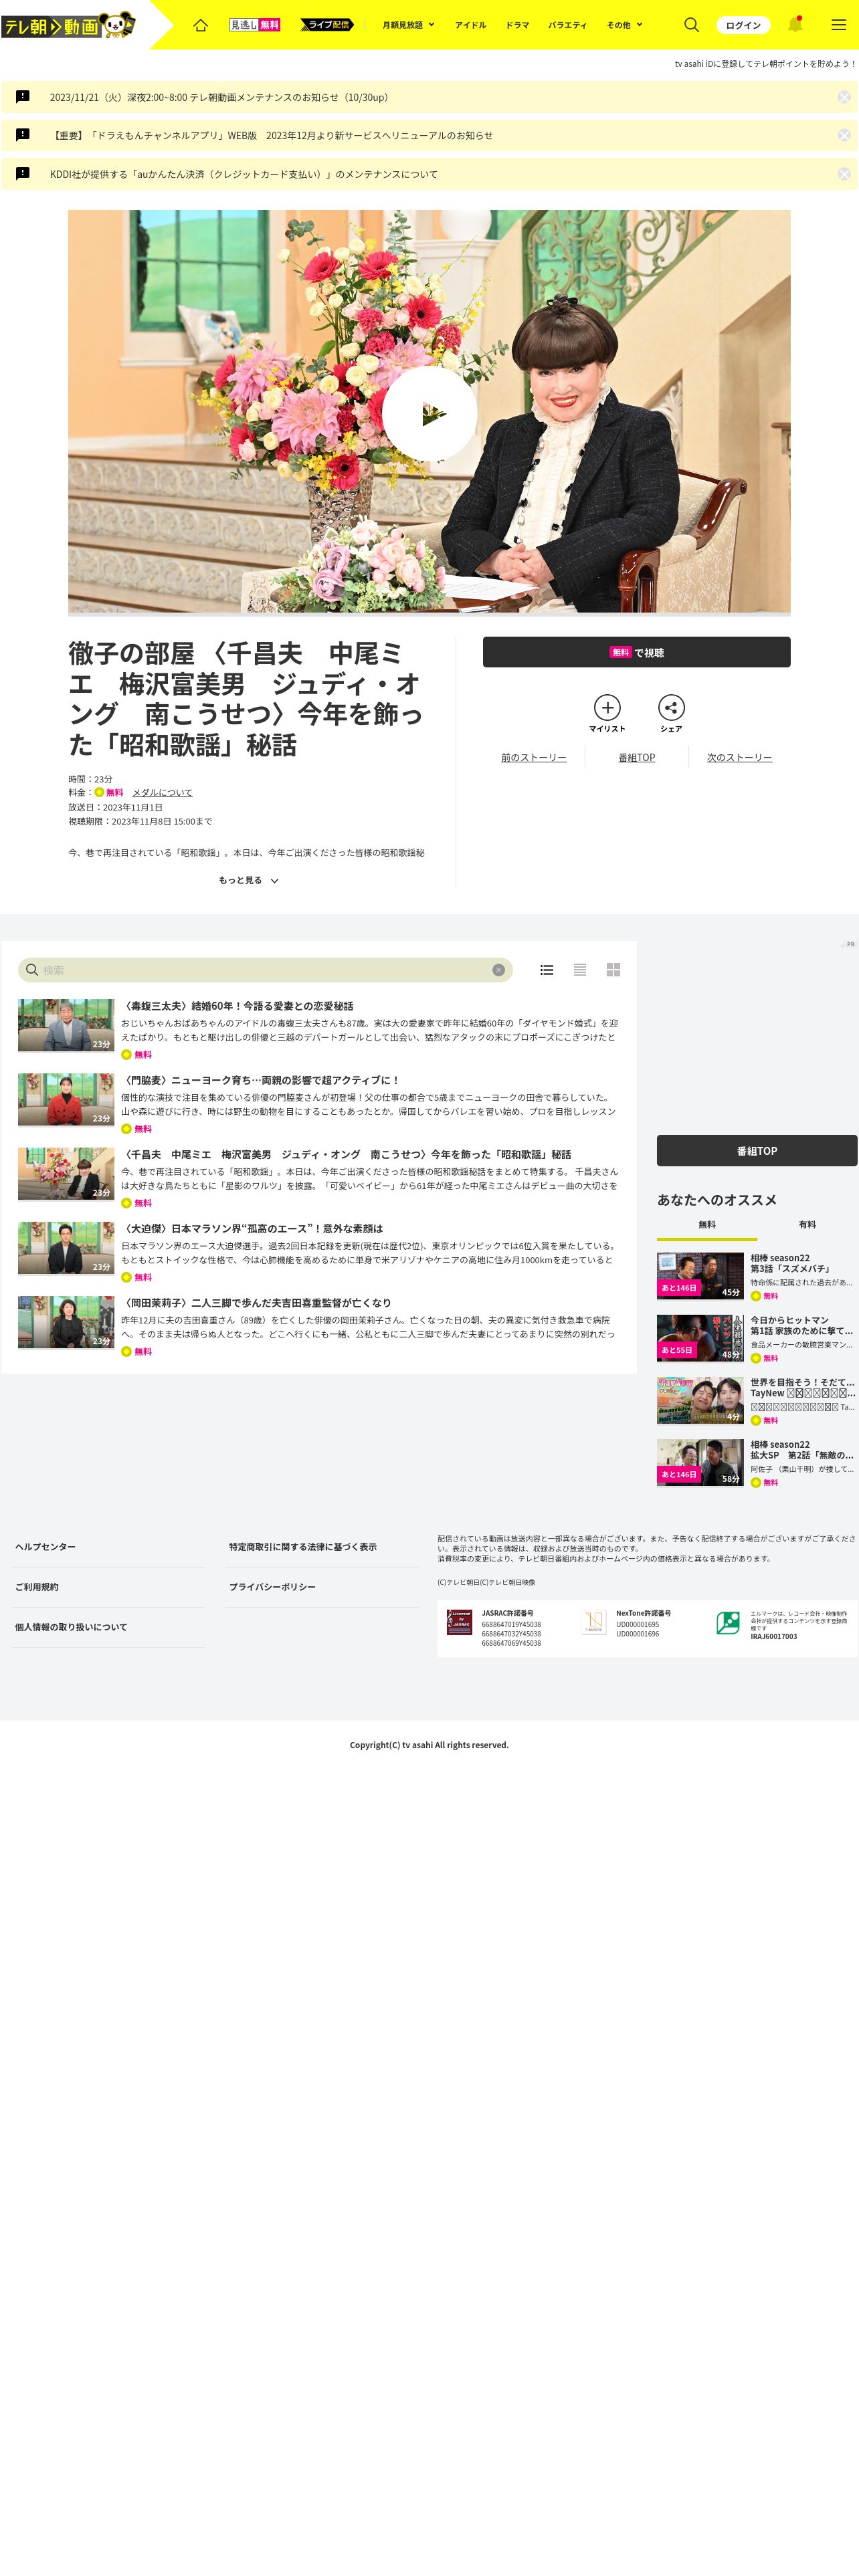This screenshot has height=2576, width=859.
Task: Open the ご利用規約 footer link
Action: [37, 1587]
